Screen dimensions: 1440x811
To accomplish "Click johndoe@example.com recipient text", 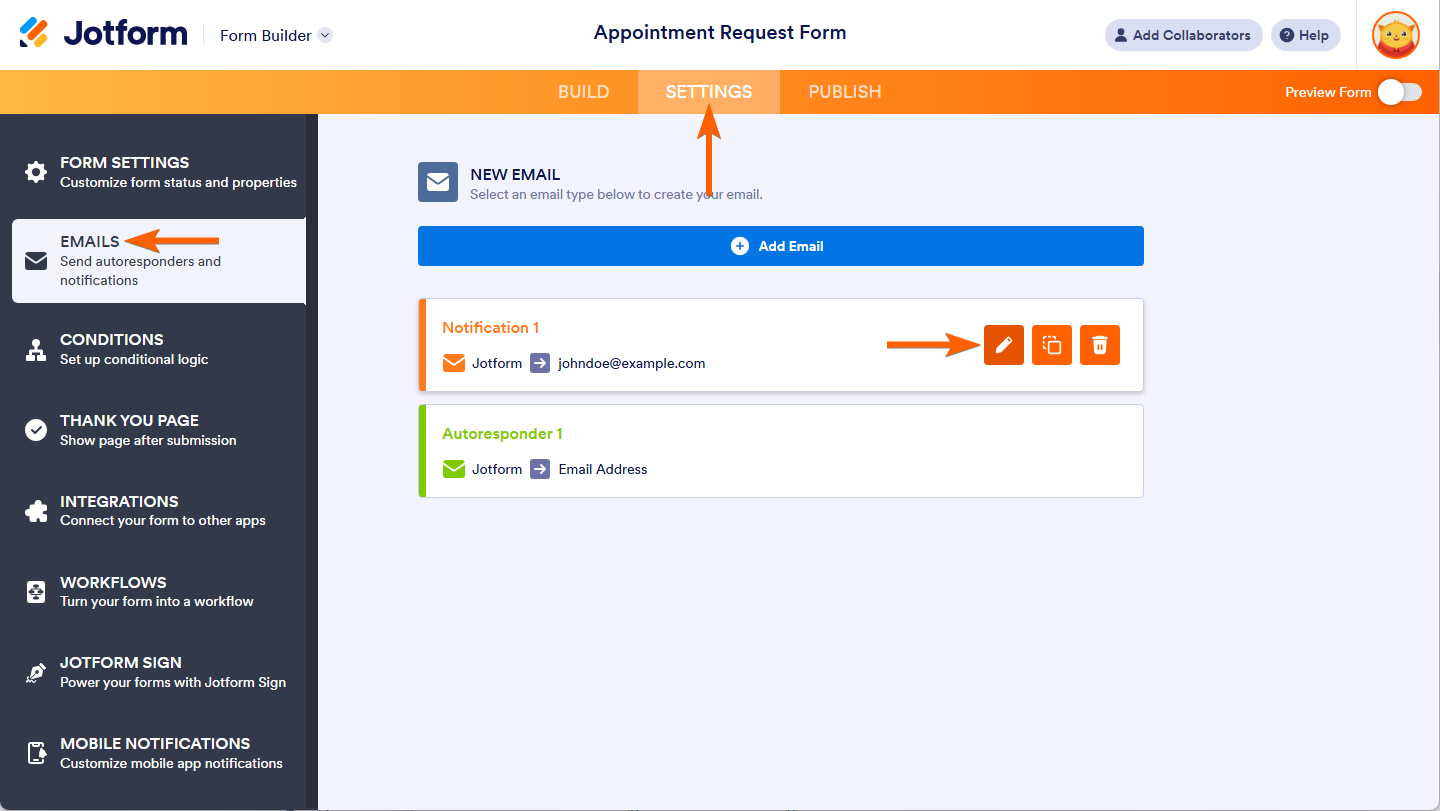I will click(x=632, y=363).
